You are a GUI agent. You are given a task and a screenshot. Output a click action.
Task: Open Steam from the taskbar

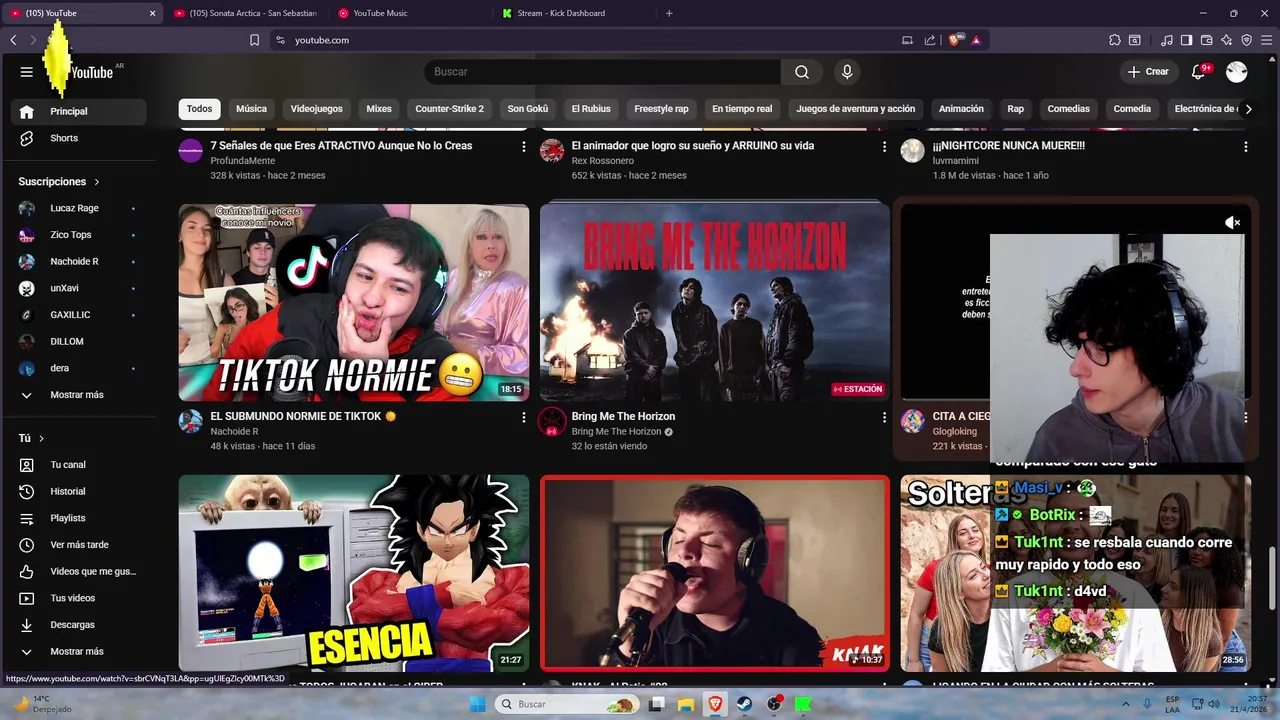click(744, 704)
